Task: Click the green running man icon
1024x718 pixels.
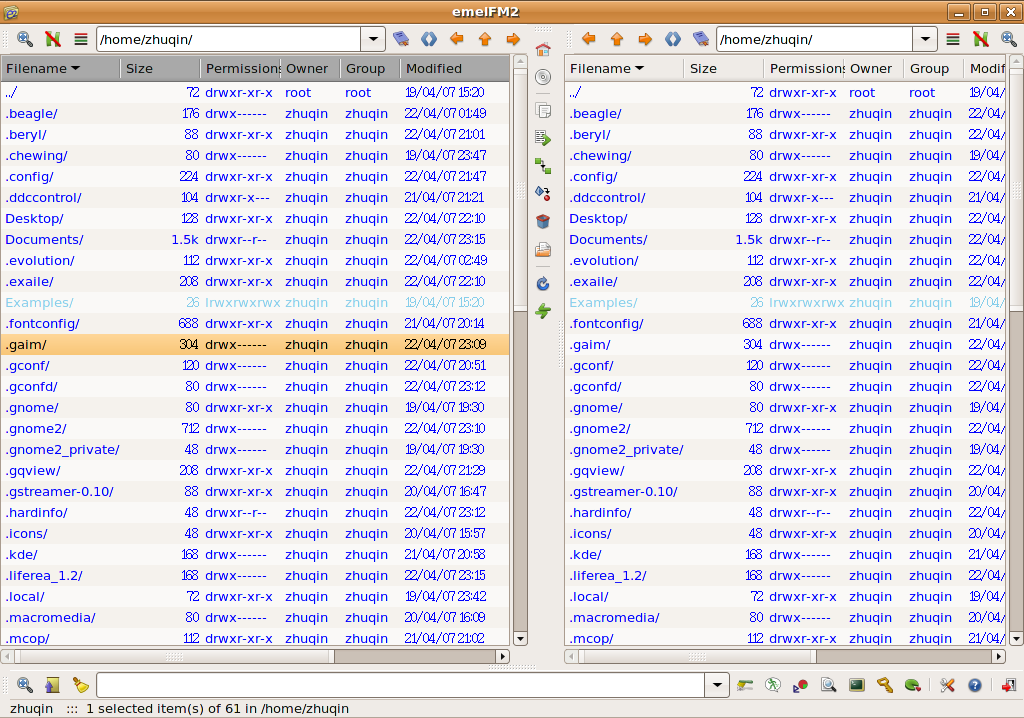Action: pyautogui.click(x=773, y=685)
